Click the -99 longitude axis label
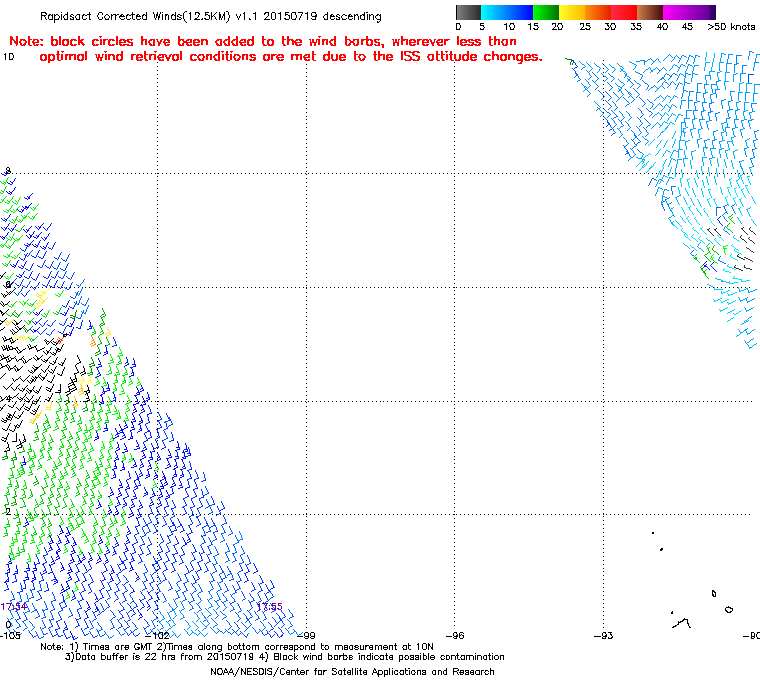The image size is (760, 688). (x=306, y=636)
